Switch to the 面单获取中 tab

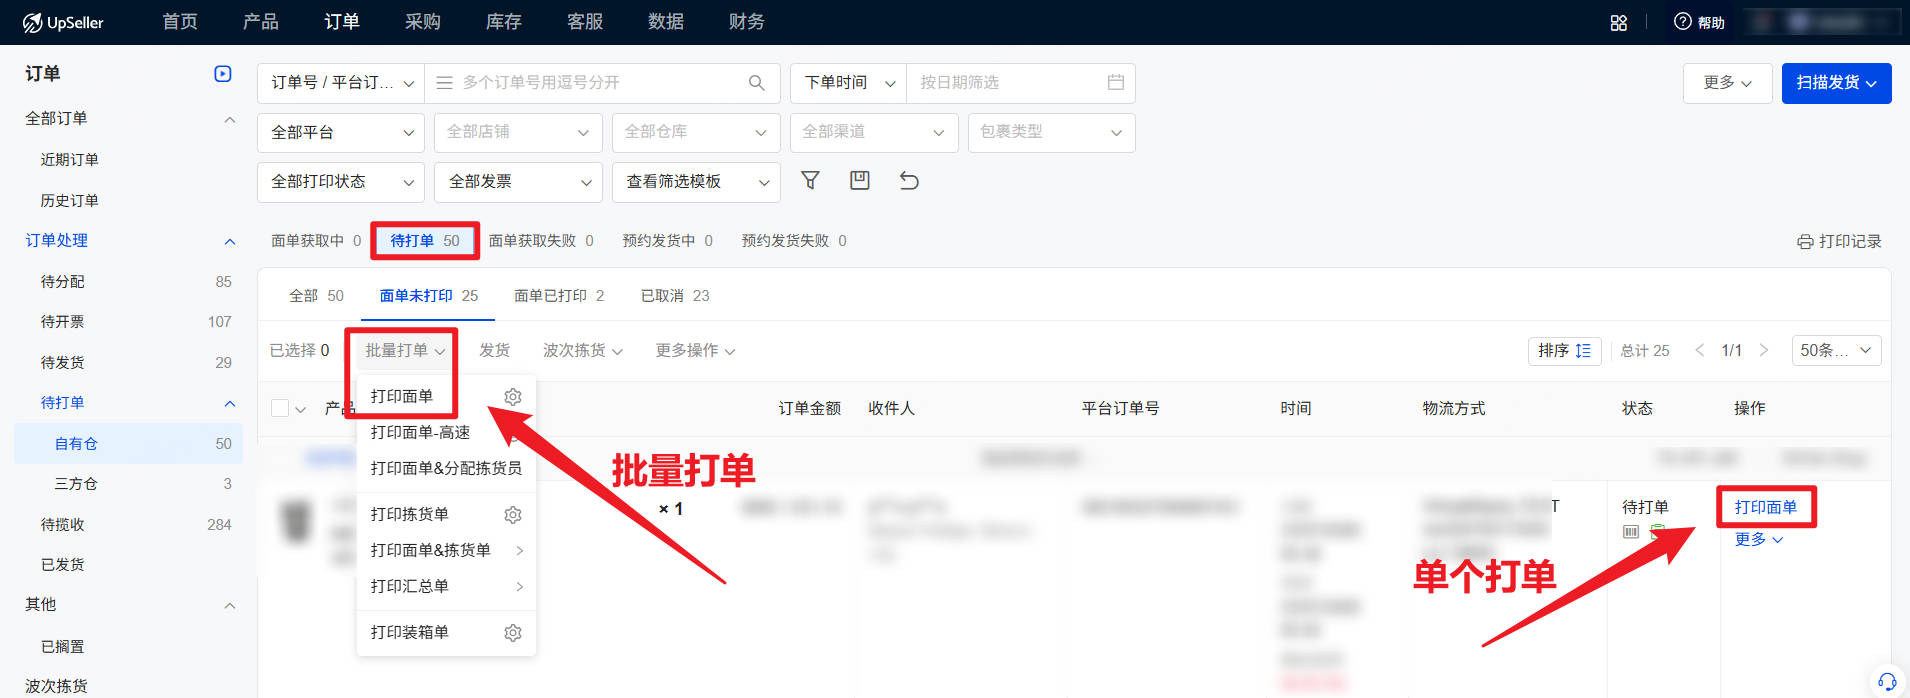point(316,241)
